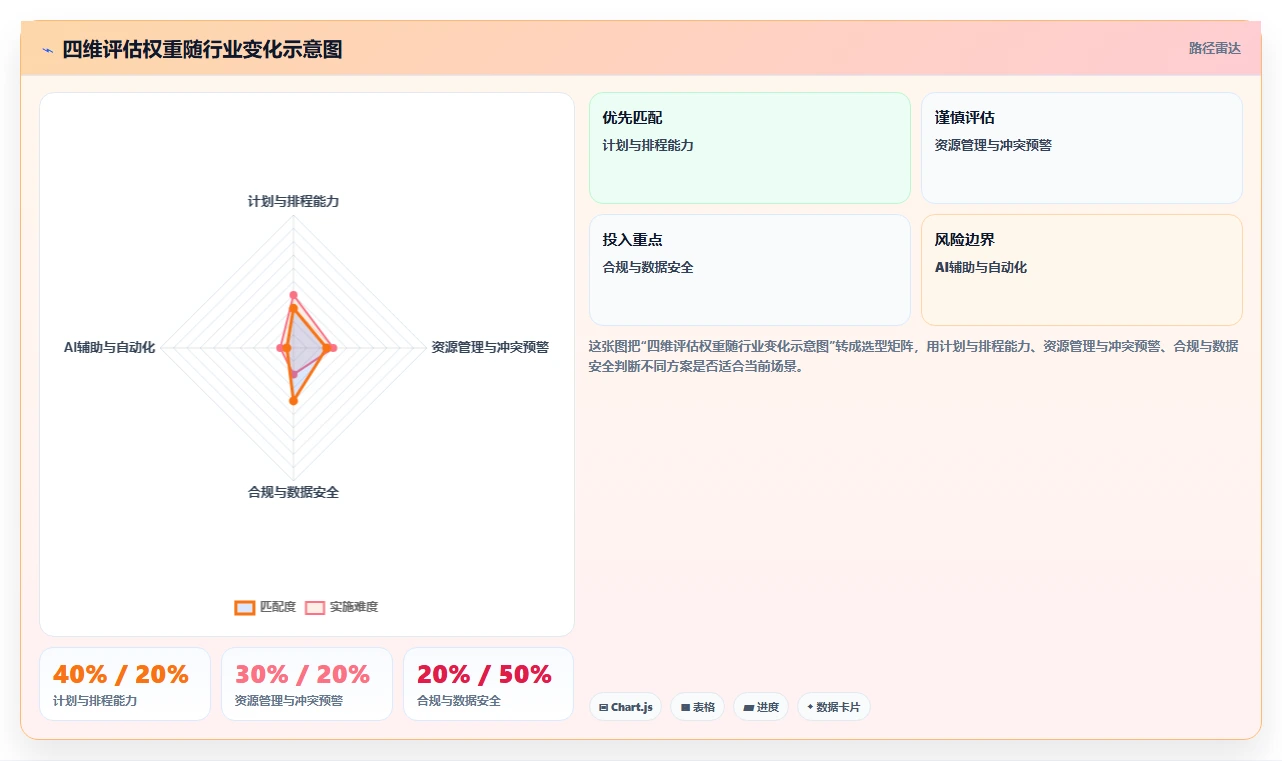1282x761 pixels.
Task: Toggle the 匹配度 legend item
Action: (x=265, y=607)
